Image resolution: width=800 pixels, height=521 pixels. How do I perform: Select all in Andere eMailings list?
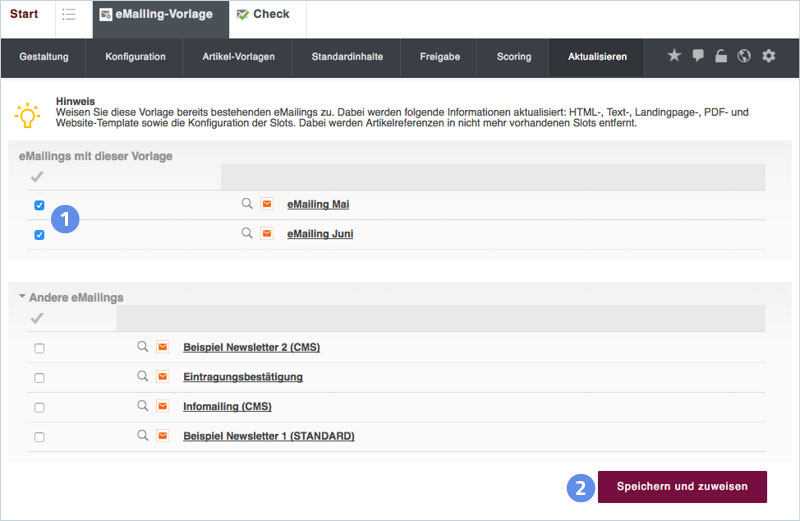click(38, 318)
